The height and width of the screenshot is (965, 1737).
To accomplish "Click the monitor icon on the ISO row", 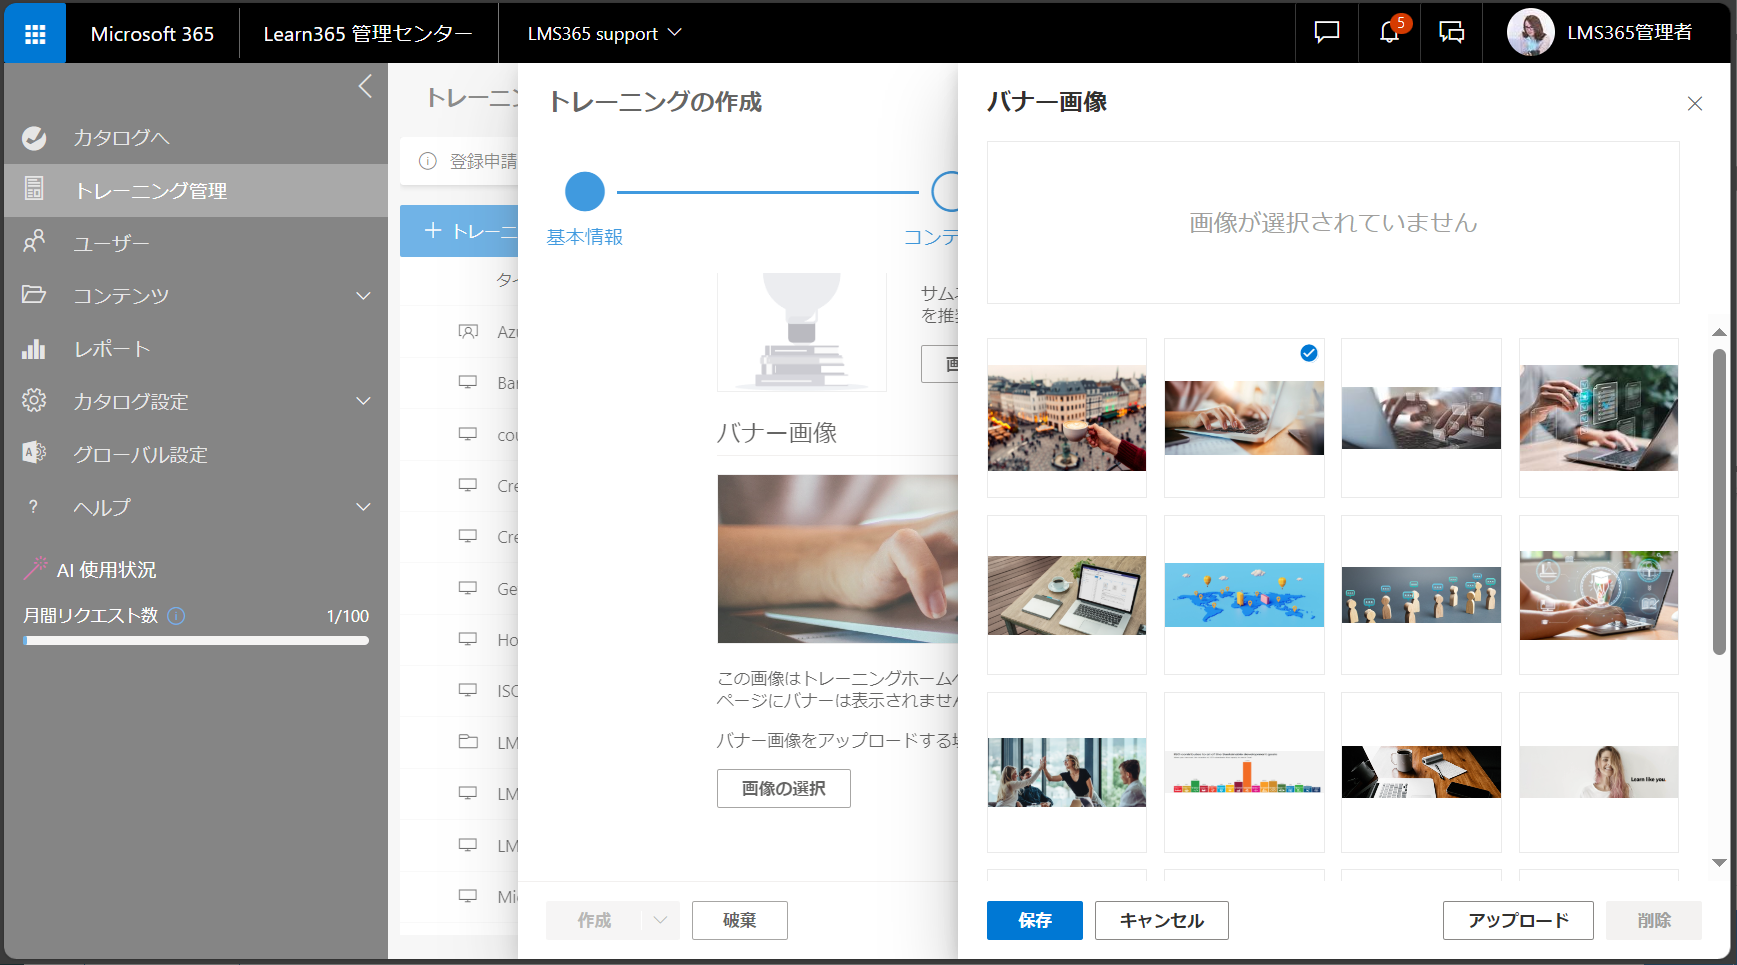I will coord(468,690).
